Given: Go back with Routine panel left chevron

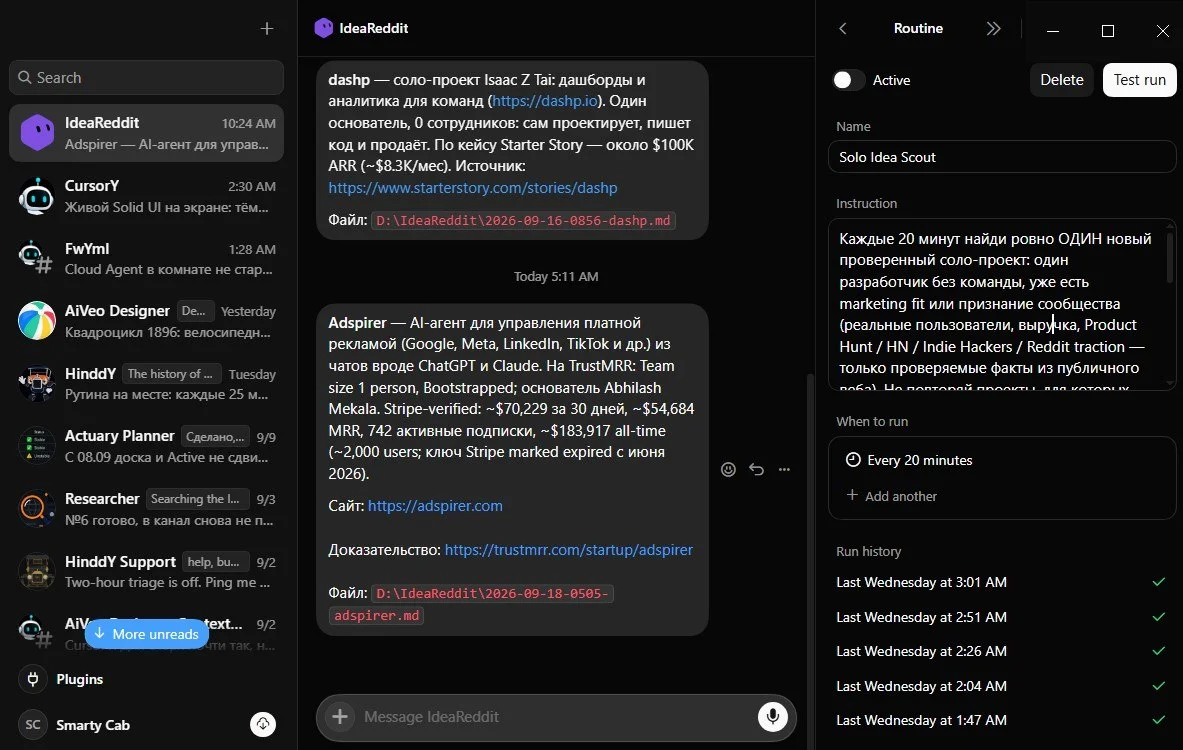Looking at the screenshot, I should (843, 29).
